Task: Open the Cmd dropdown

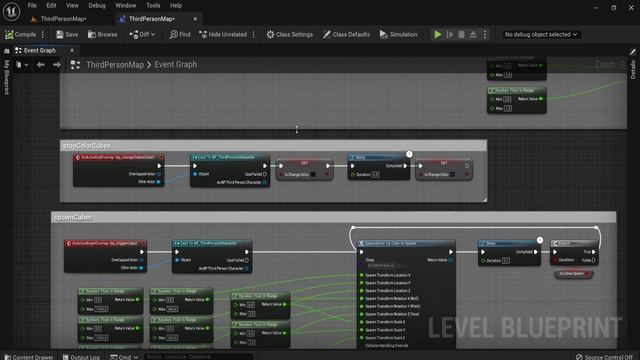Action: 124,357
